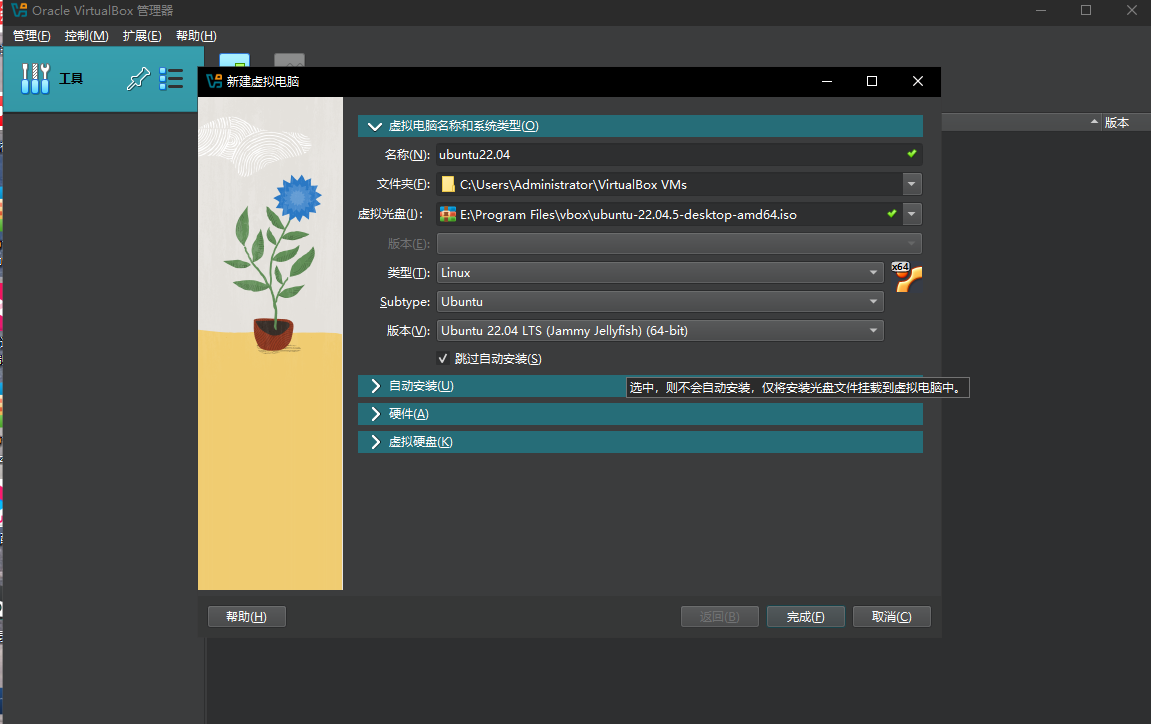Click the ISO file icon in the virtual disc field
1151x724 pixels.
tap(448, 214)
